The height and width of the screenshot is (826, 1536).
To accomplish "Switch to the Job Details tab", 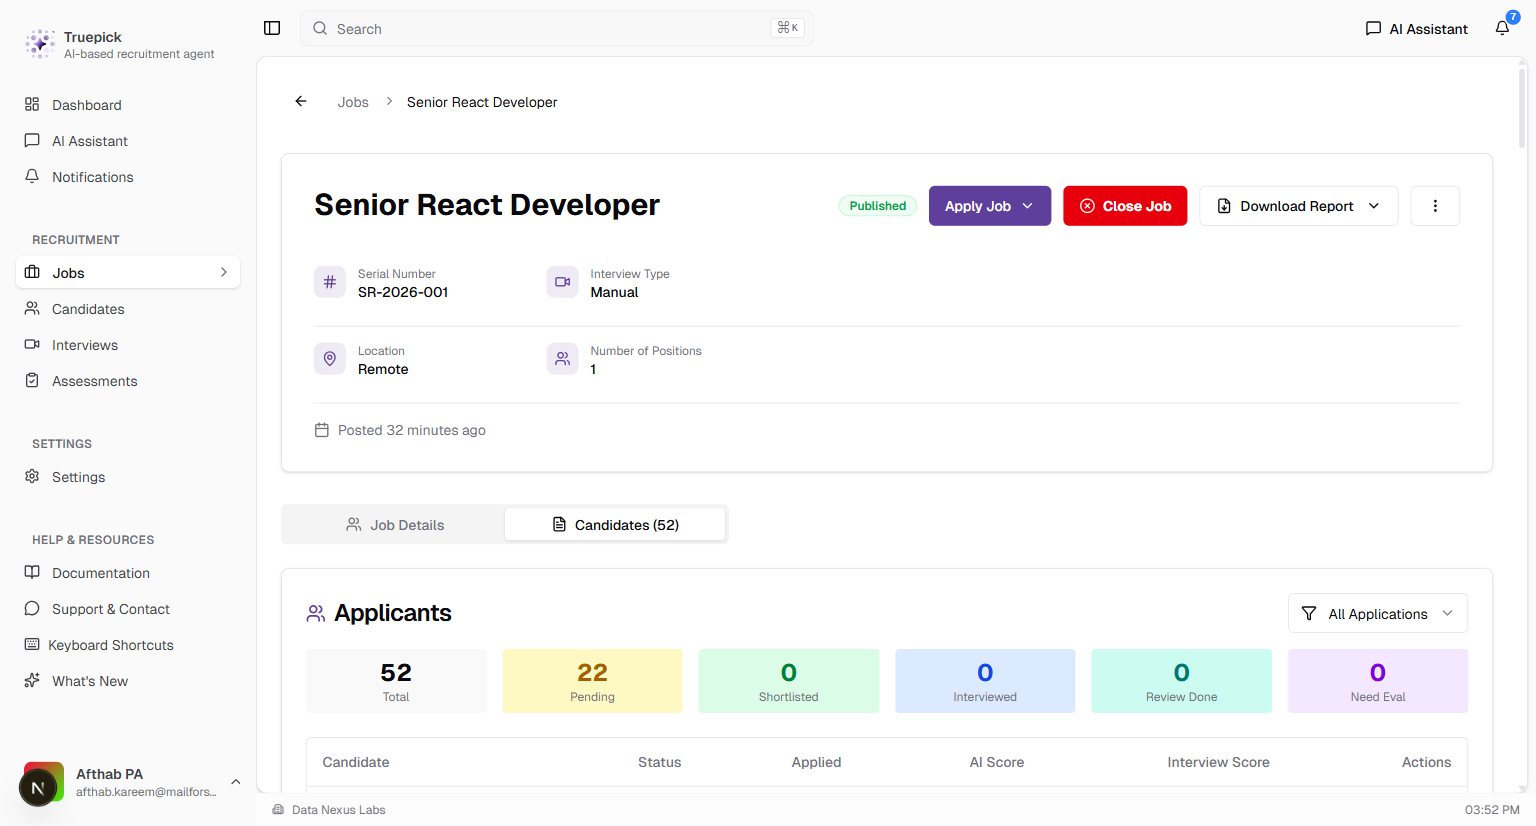I will 394,525.
